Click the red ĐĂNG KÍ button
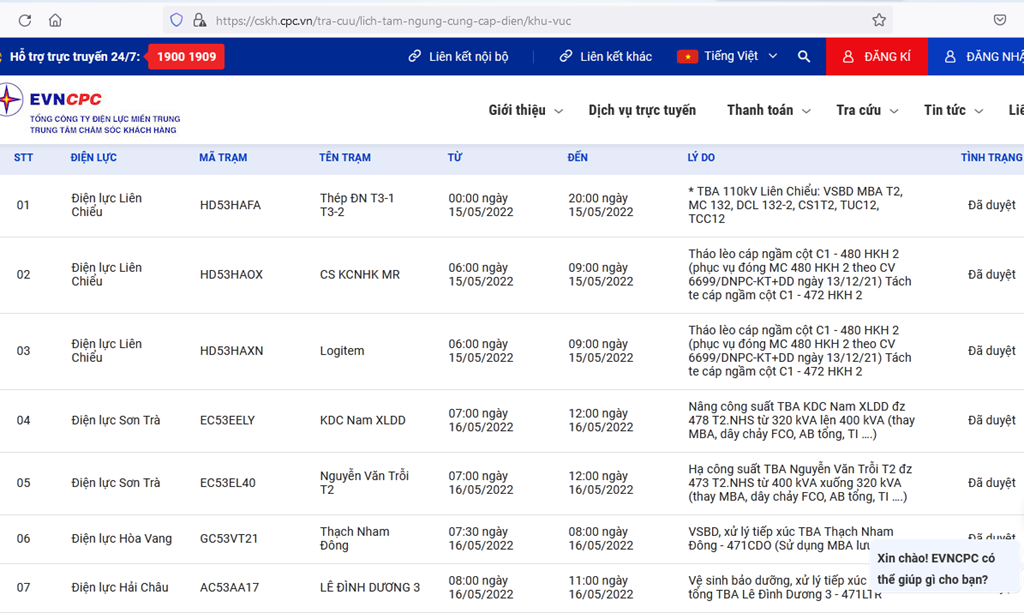This screenshot has height=613, width=1024. pyautogui.click(x=877, y=57)
